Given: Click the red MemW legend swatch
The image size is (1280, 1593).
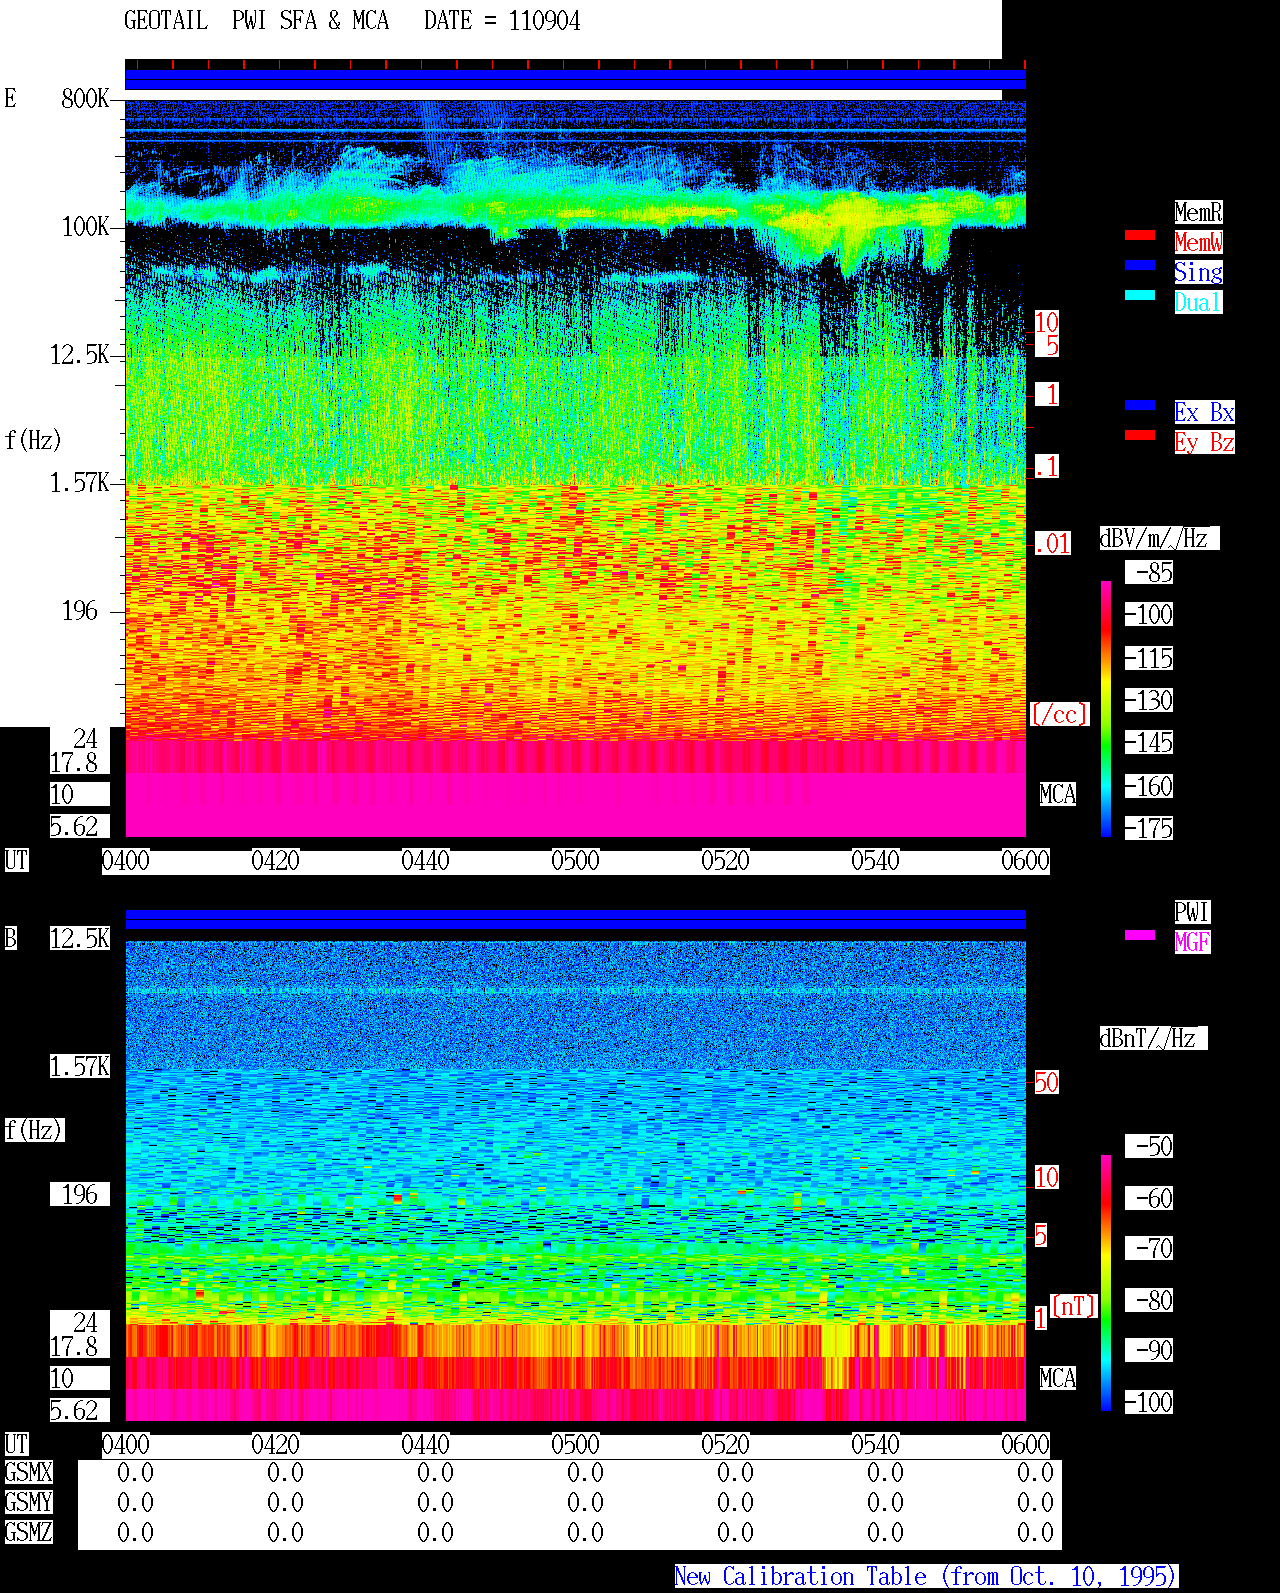Looking at the screenshot, I should click(1140, 235).
